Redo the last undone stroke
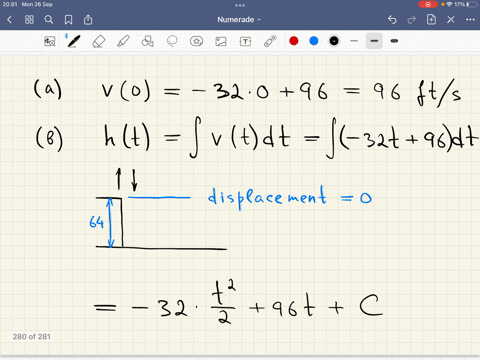 [x=412, y=20]
